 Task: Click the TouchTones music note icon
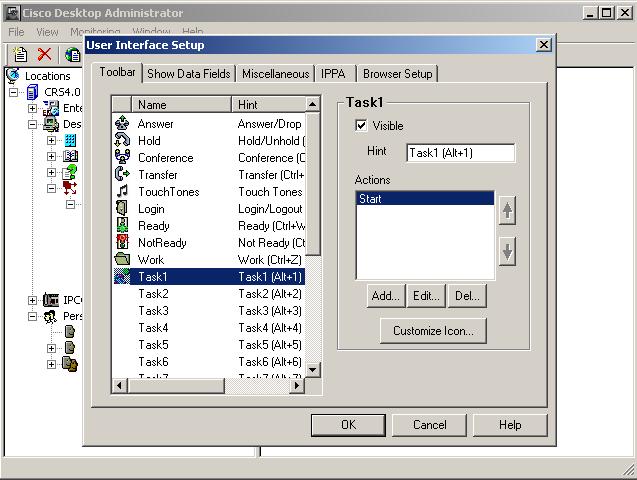click(x=122, y=191)
